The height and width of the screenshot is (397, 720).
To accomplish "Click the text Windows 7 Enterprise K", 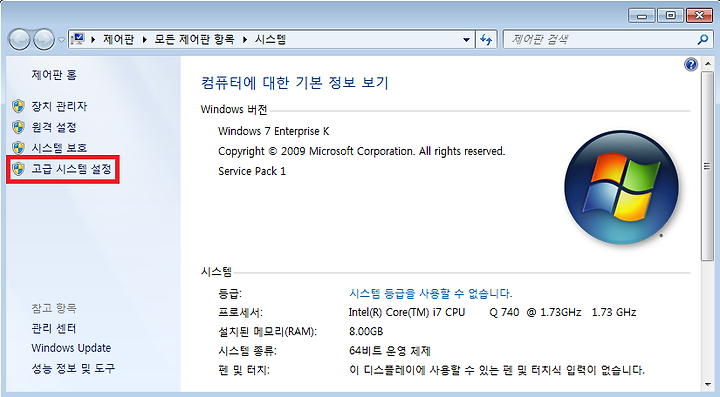I will [274, 131].
